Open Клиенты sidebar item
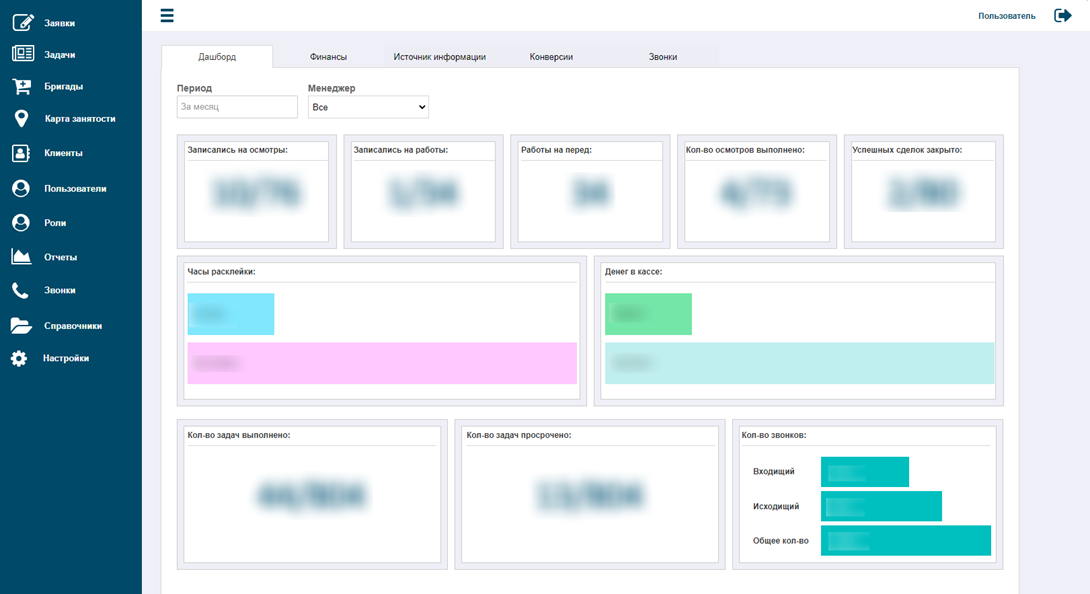1090x594 pixels. pos(63,153)
